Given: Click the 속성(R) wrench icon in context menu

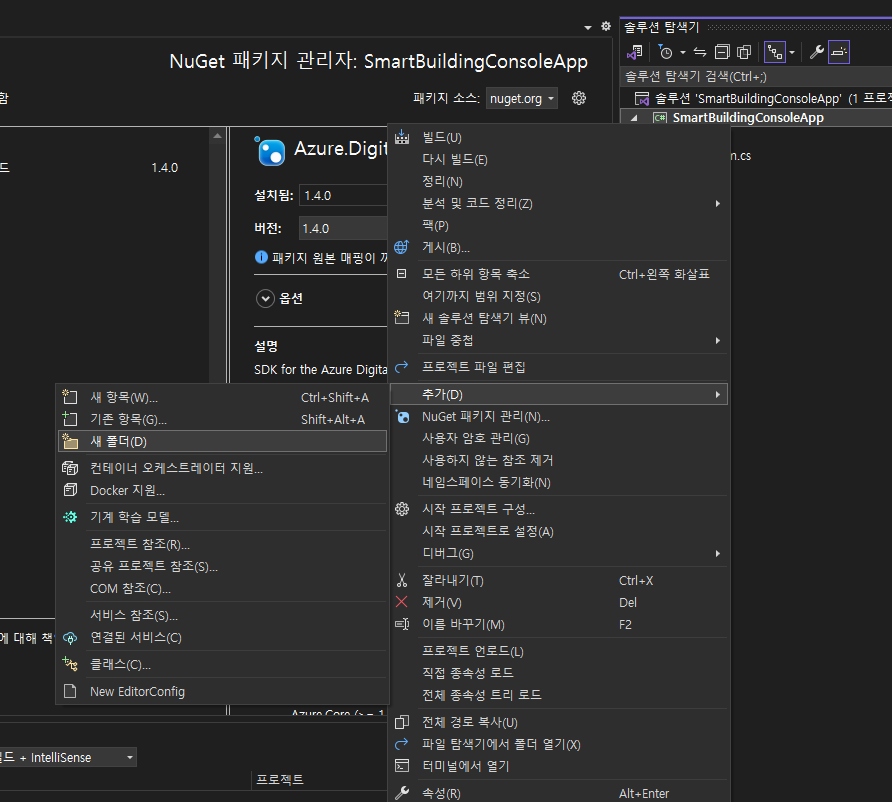Looking at the screenshot, I should (x=402, y=793).
